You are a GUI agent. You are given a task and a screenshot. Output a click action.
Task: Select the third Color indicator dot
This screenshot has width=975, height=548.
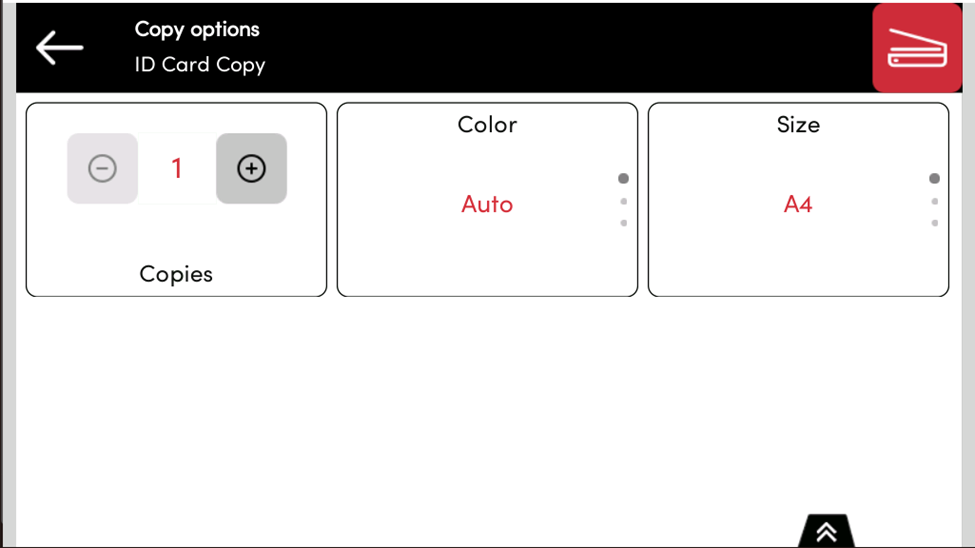(x=624, y=223)
